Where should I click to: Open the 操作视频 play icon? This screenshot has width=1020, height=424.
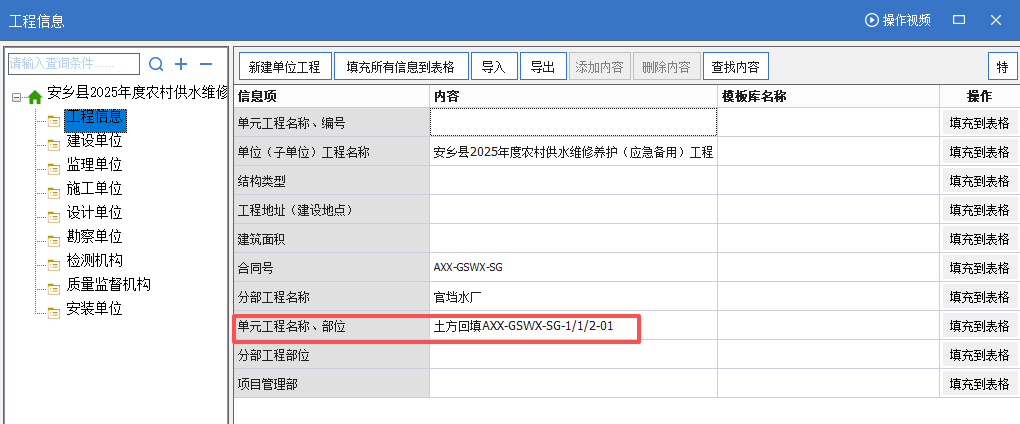(872, 20)
